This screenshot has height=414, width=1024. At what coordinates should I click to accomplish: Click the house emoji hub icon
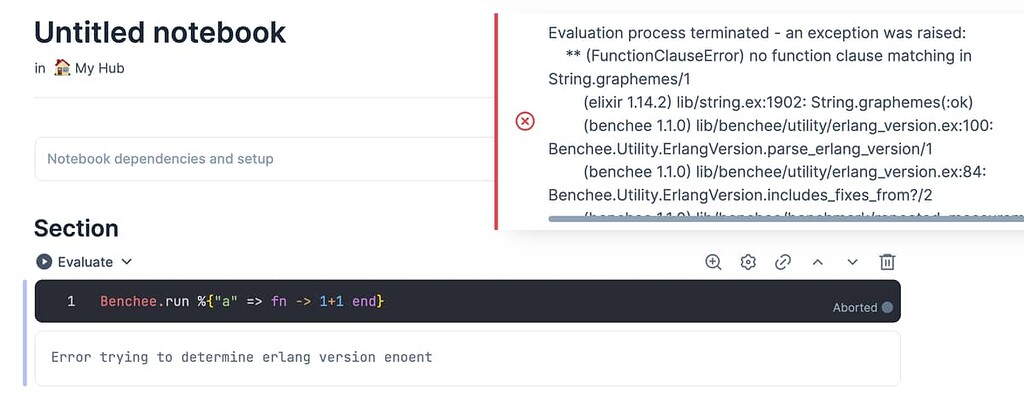(62, 67)
